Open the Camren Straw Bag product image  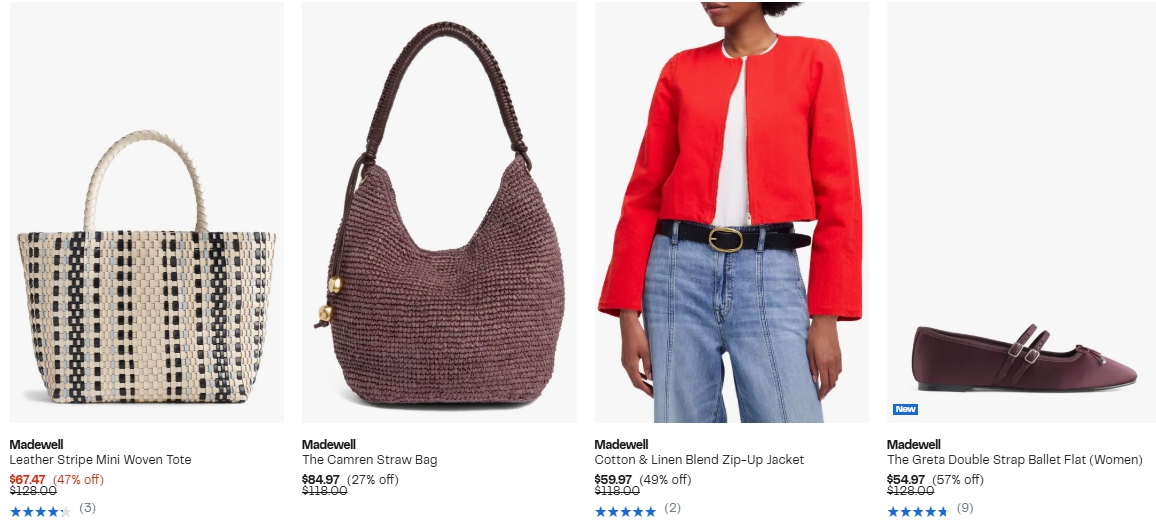point(439,212)
